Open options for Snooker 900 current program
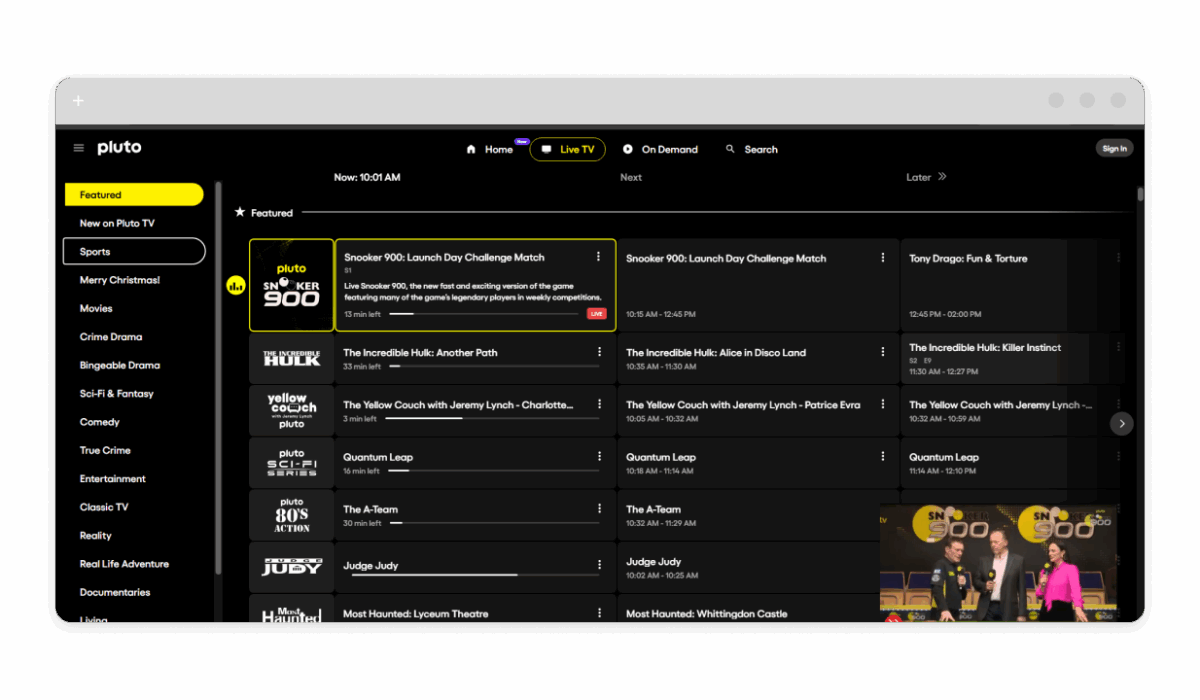Image resolution: width=1200 pixels, height=700 pixels. tap(599, 257)
